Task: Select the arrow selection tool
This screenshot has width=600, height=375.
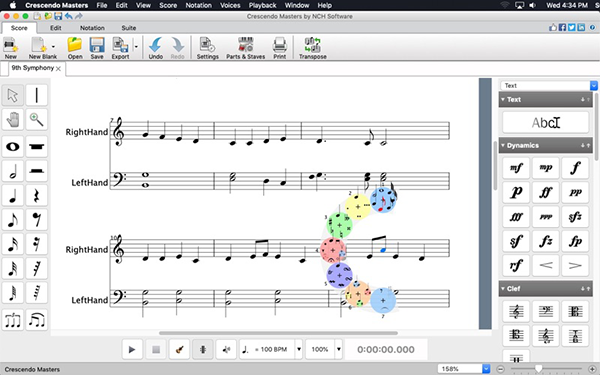Action: pos(13,95)
